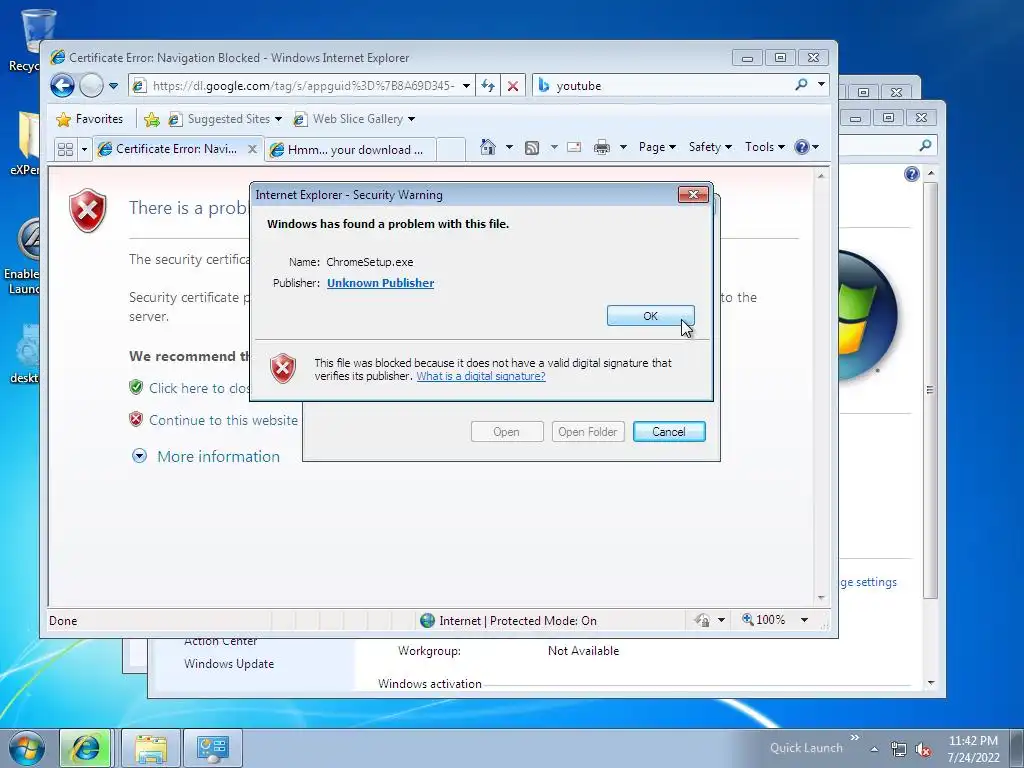
Task: Click the network tray icon
Action: point(899,750)
